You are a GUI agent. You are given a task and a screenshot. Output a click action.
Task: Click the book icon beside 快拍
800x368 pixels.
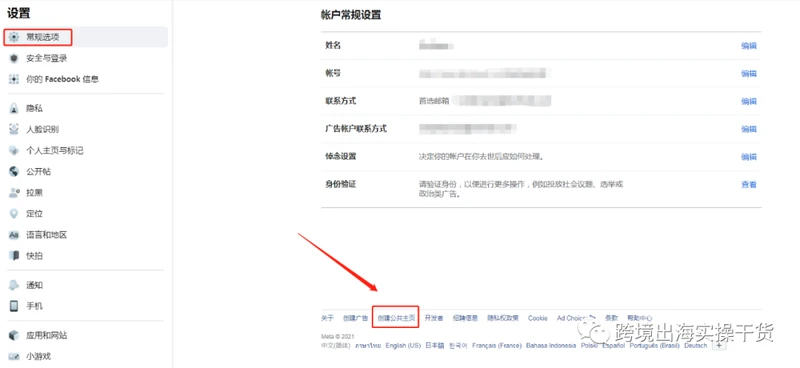pos(14,256)
